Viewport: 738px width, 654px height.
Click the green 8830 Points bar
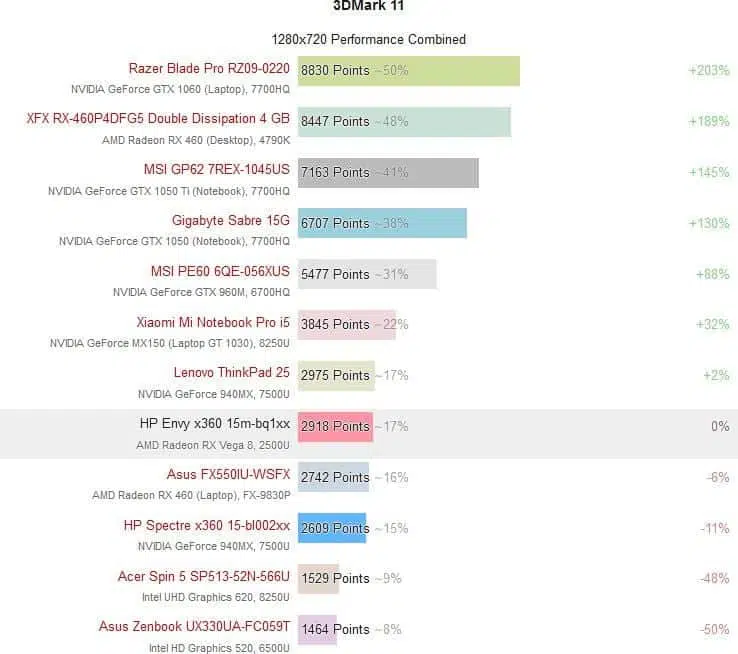point(409,71)
